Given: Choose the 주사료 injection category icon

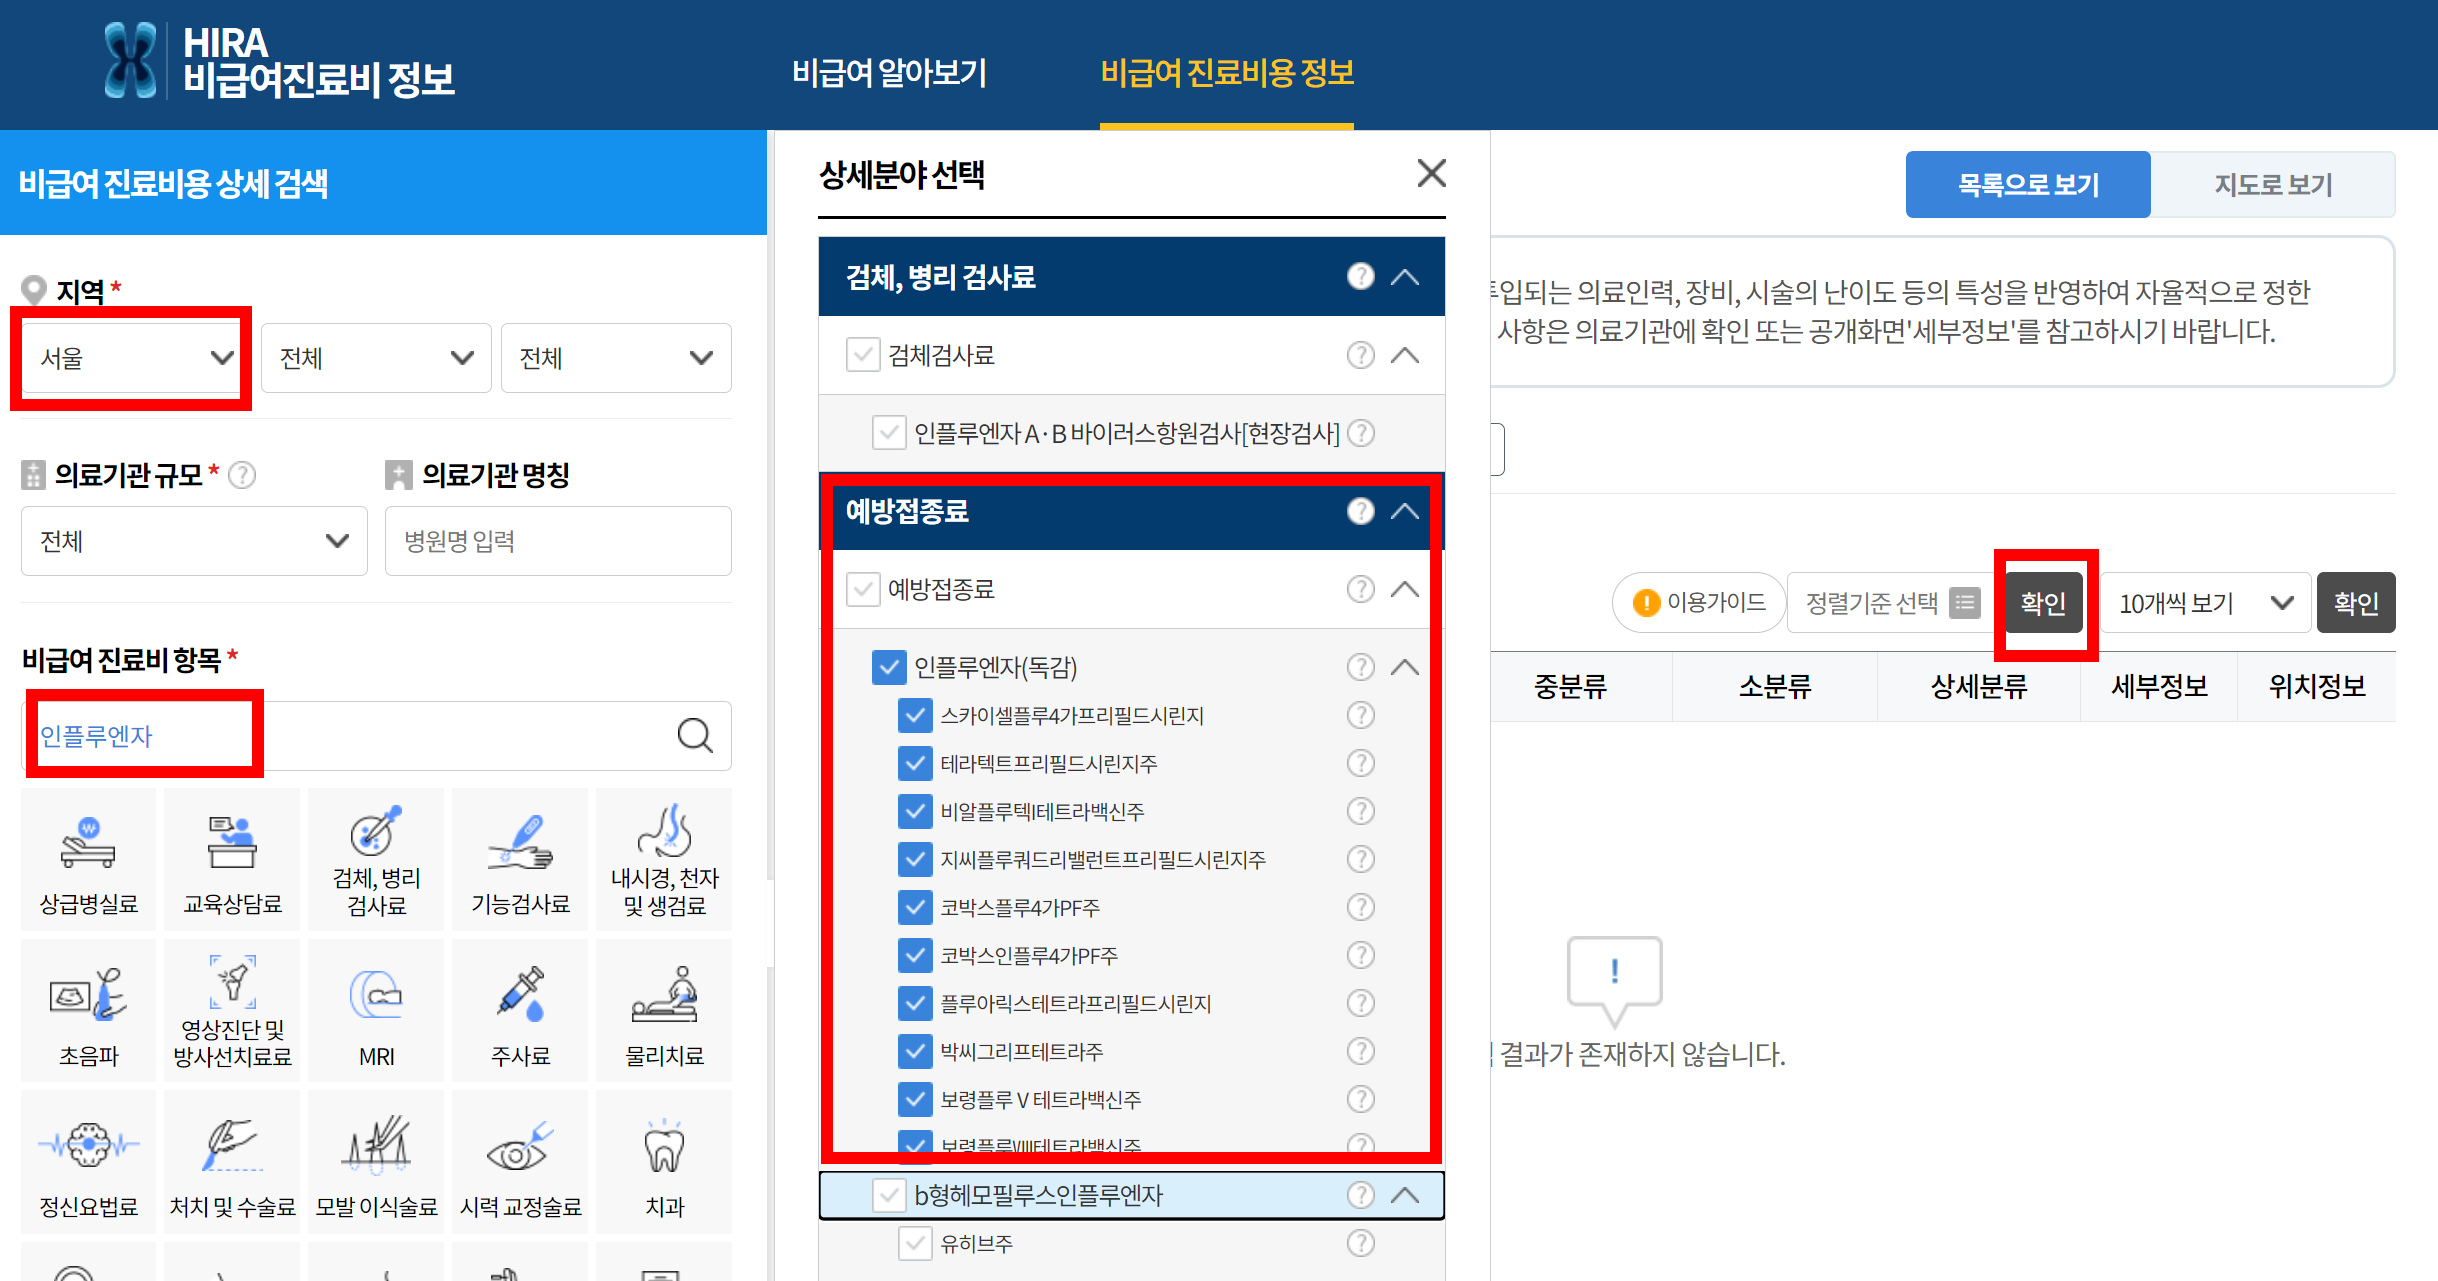Looking at the screenshot, I should [520, 1010].
